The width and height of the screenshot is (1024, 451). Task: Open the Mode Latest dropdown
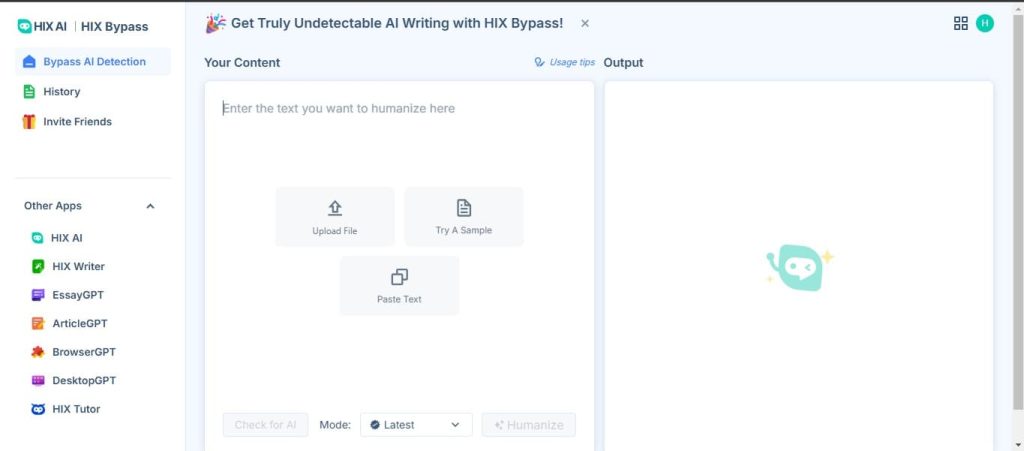(416, 425)
